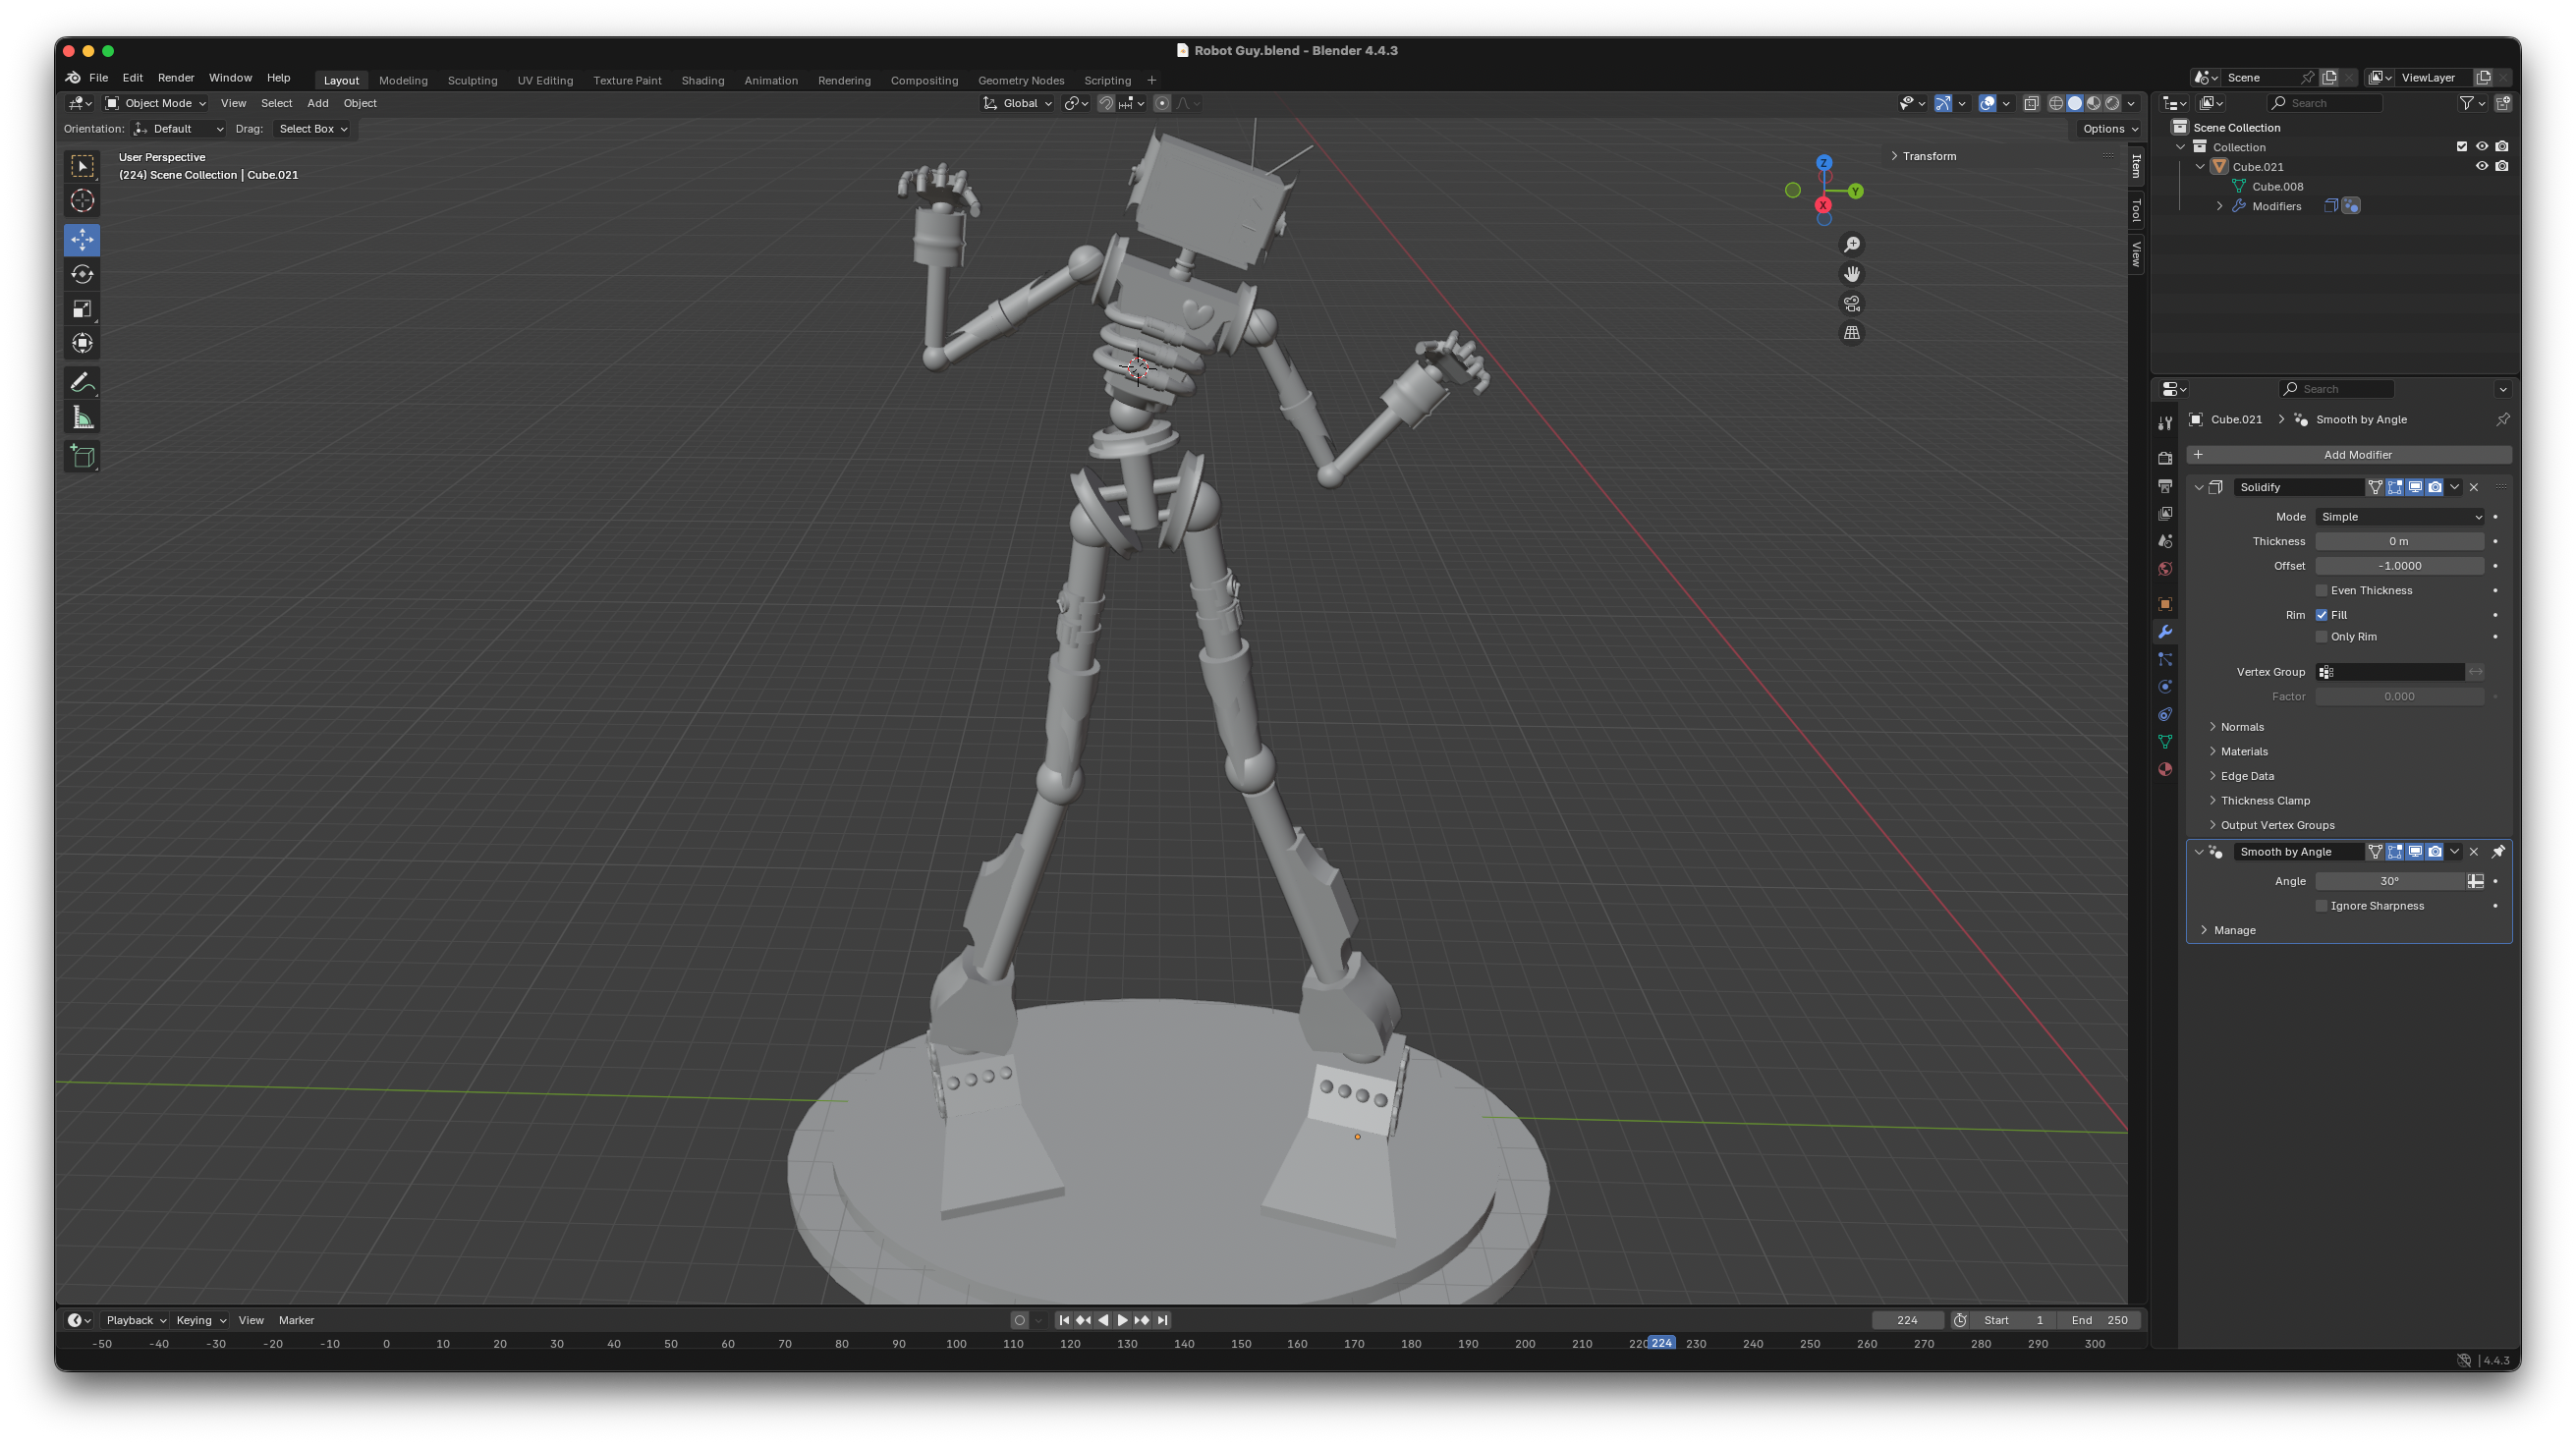Expand the Thickness Clamp subpanel

[2265, 801]
